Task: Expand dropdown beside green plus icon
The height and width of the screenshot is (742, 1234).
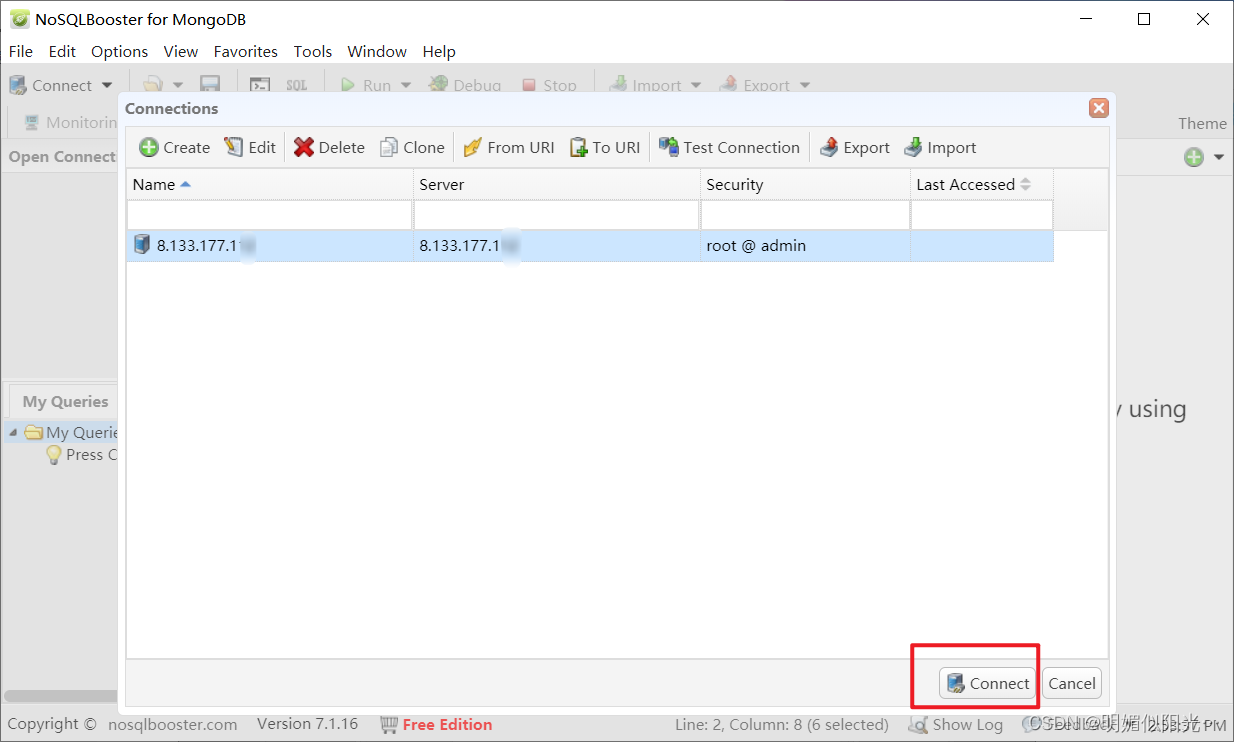Action: point(1219,157)
